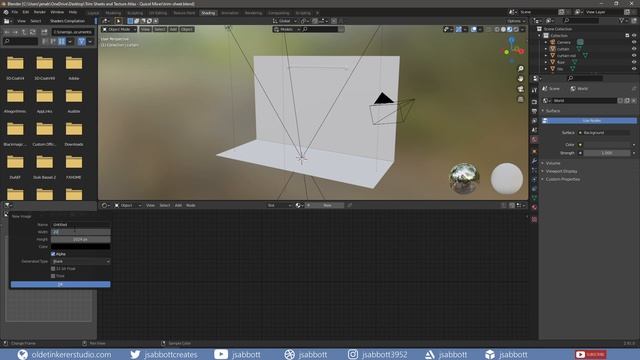Click the camera view icon in viewport
The width and height of the screenshot is (640, 360).
pyautogui.click(x=520, y=89)
